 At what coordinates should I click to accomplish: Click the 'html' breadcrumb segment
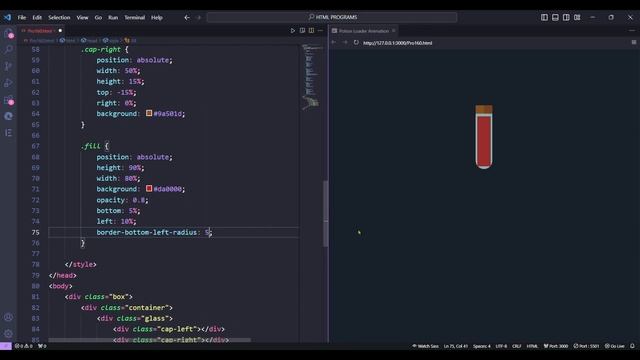tap(68, 40)
